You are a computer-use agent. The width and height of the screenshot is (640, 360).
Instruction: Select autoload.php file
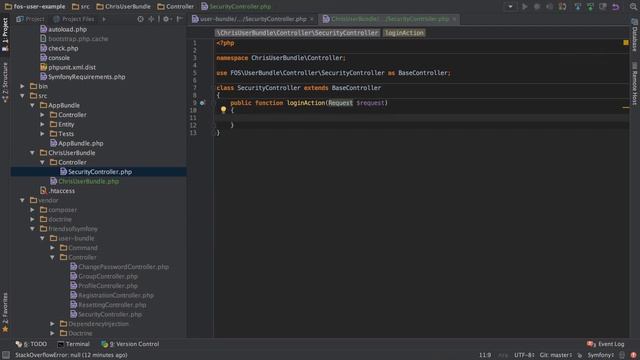pos(63,29)
